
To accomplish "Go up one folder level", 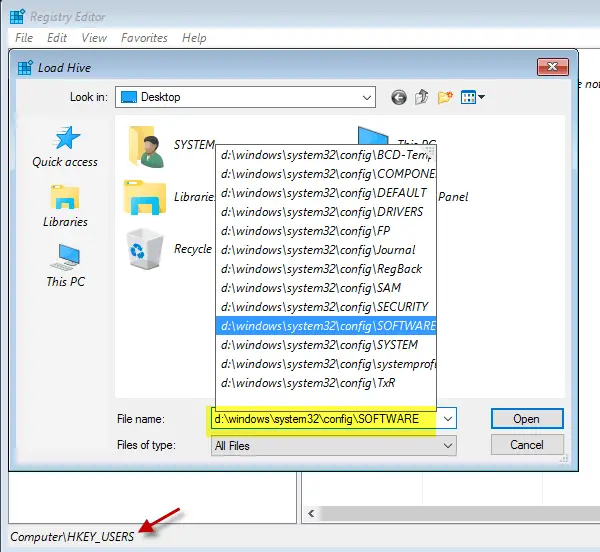I will coord(422,97).
